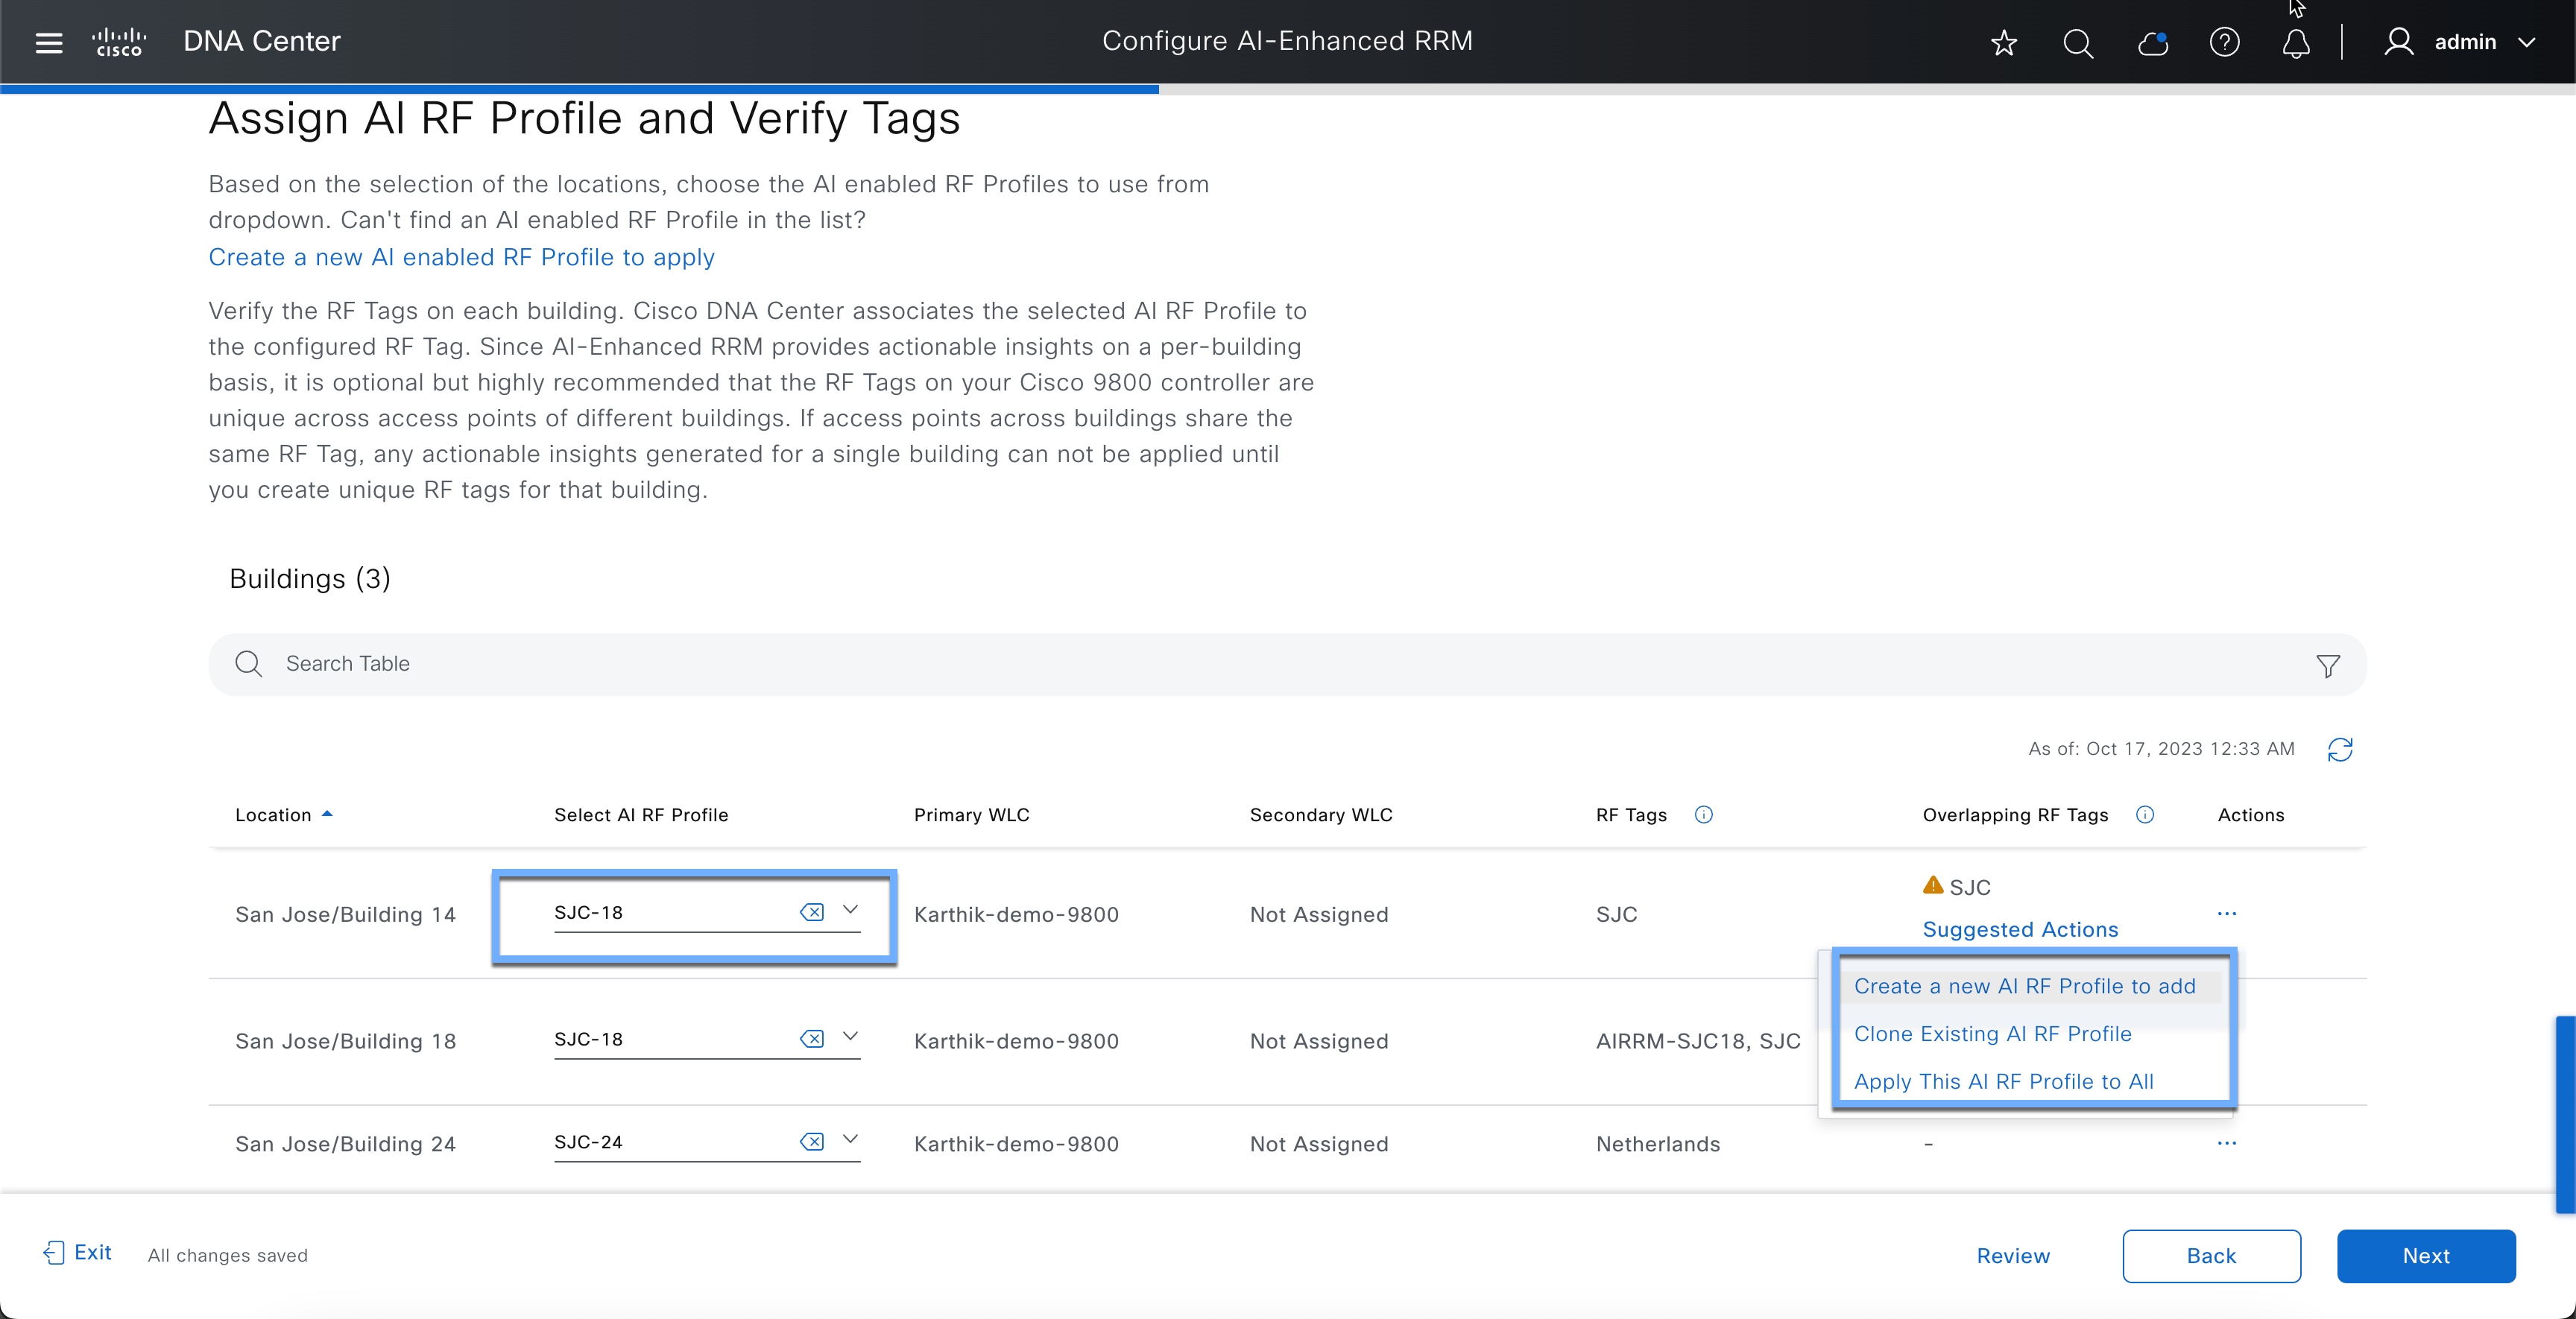The image size is (2576, 1319).
Task: Click the vertical page scrollbar thumb
Action: coord(2565,1113)
